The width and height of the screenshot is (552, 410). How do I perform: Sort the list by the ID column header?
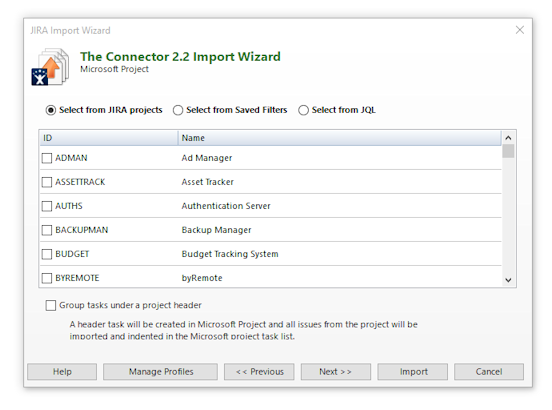coord(109,138)
